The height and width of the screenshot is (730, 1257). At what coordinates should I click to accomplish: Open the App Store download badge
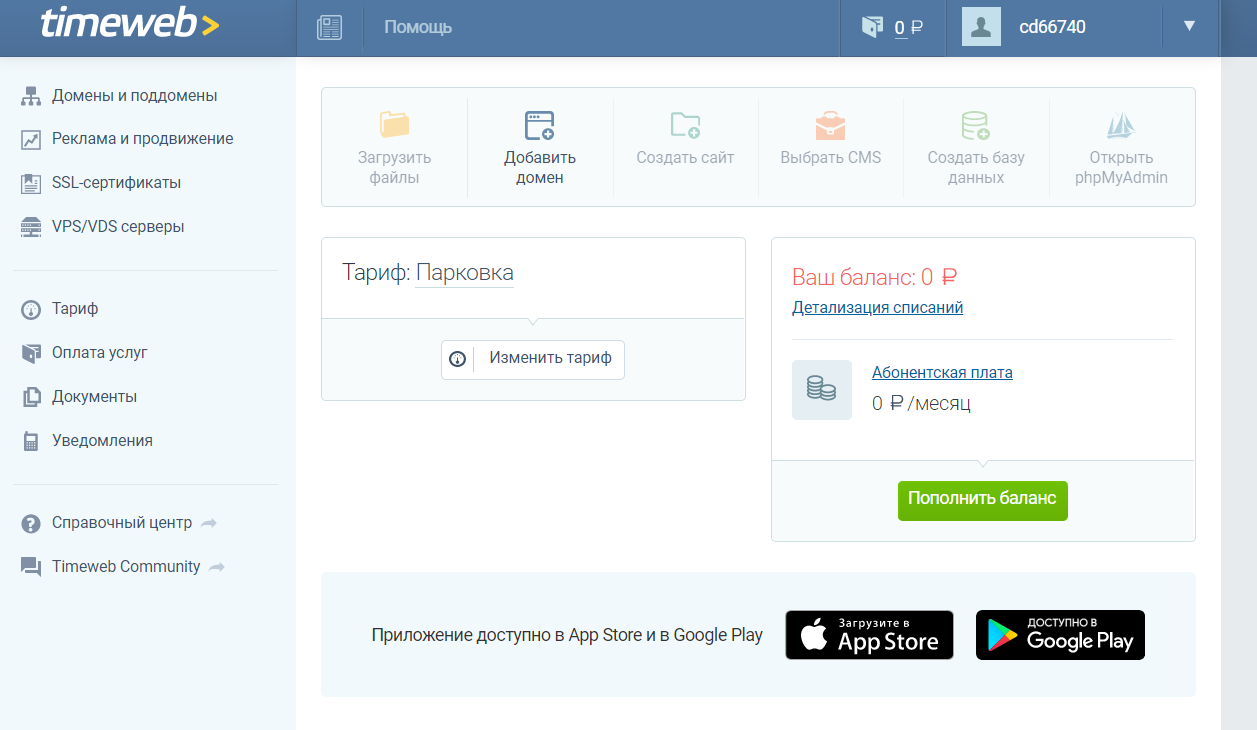coord(870,635)
